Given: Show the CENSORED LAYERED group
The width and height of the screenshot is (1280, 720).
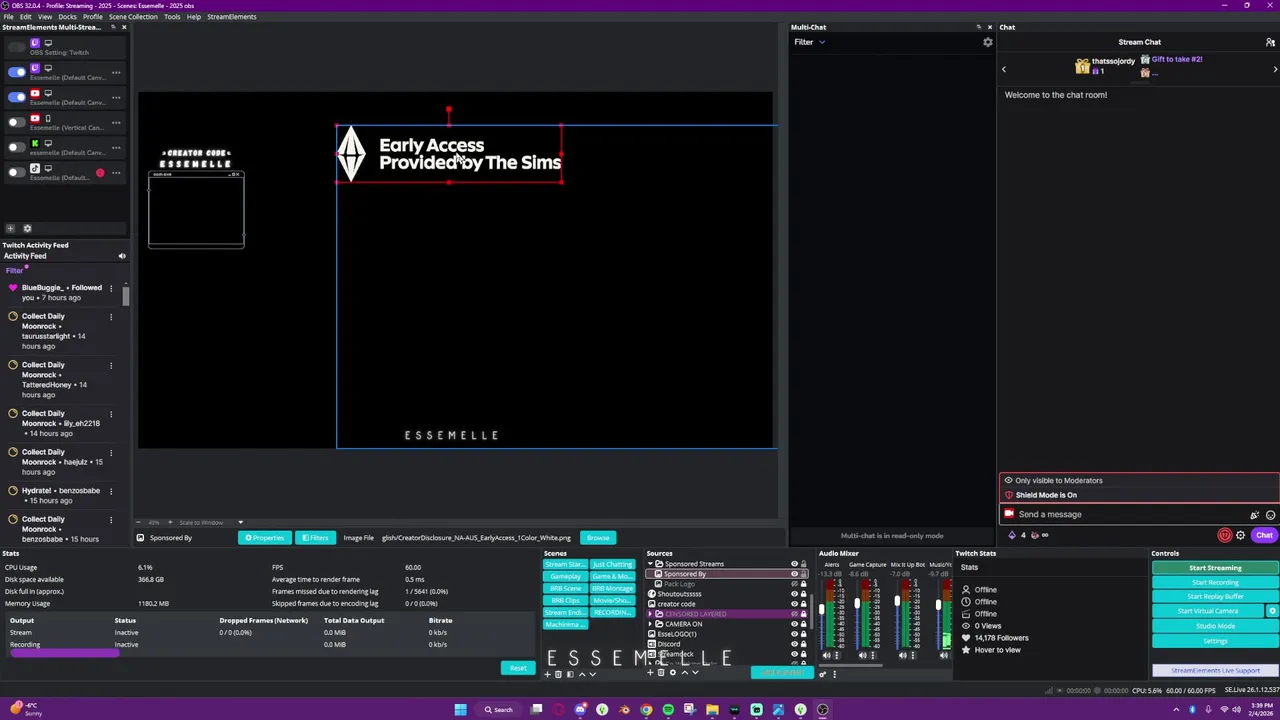Looking at the screenshot, I should [795, 614].
